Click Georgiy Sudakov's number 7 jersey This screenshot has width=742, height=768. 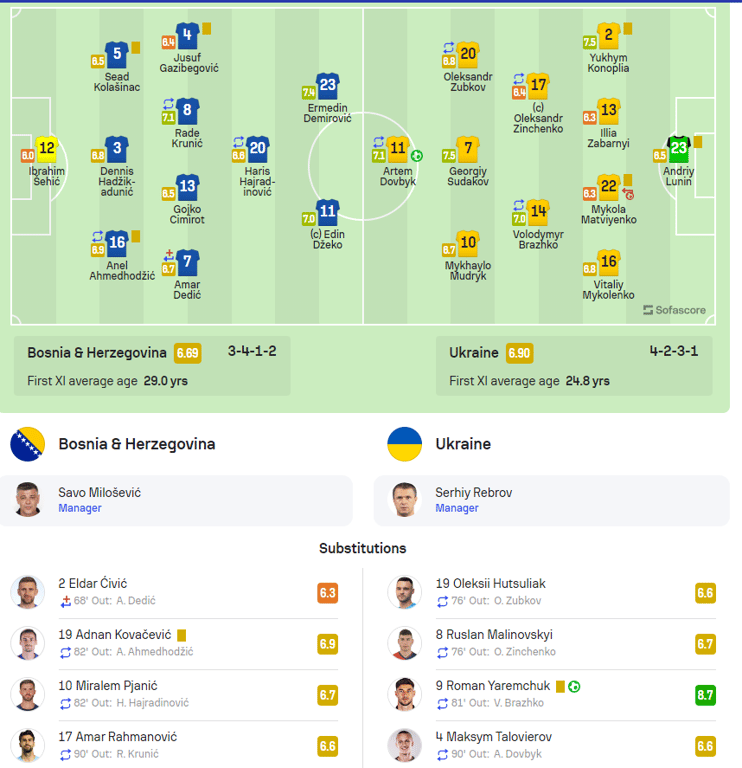(x=468, y=149)
